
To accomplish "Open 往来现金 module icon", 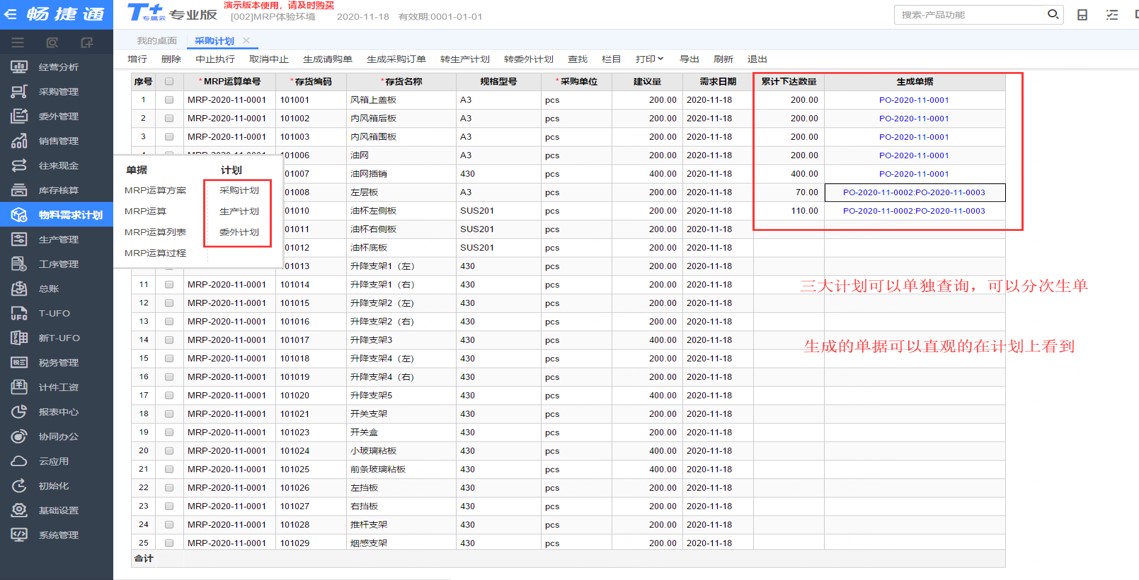I will pos(20,166).
